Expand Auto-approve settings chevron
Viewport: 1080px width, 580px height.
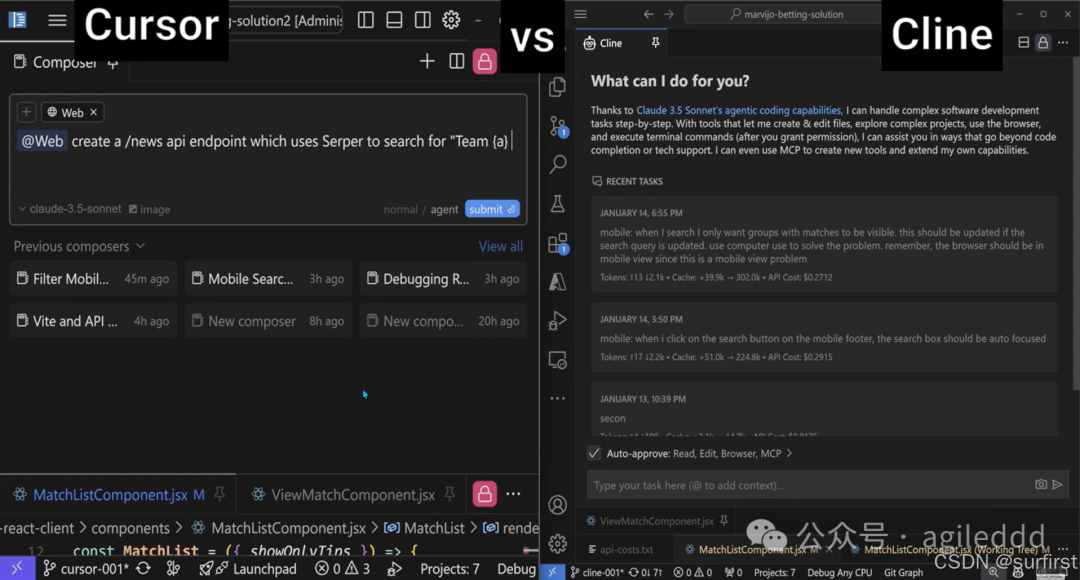coord(789,453)
